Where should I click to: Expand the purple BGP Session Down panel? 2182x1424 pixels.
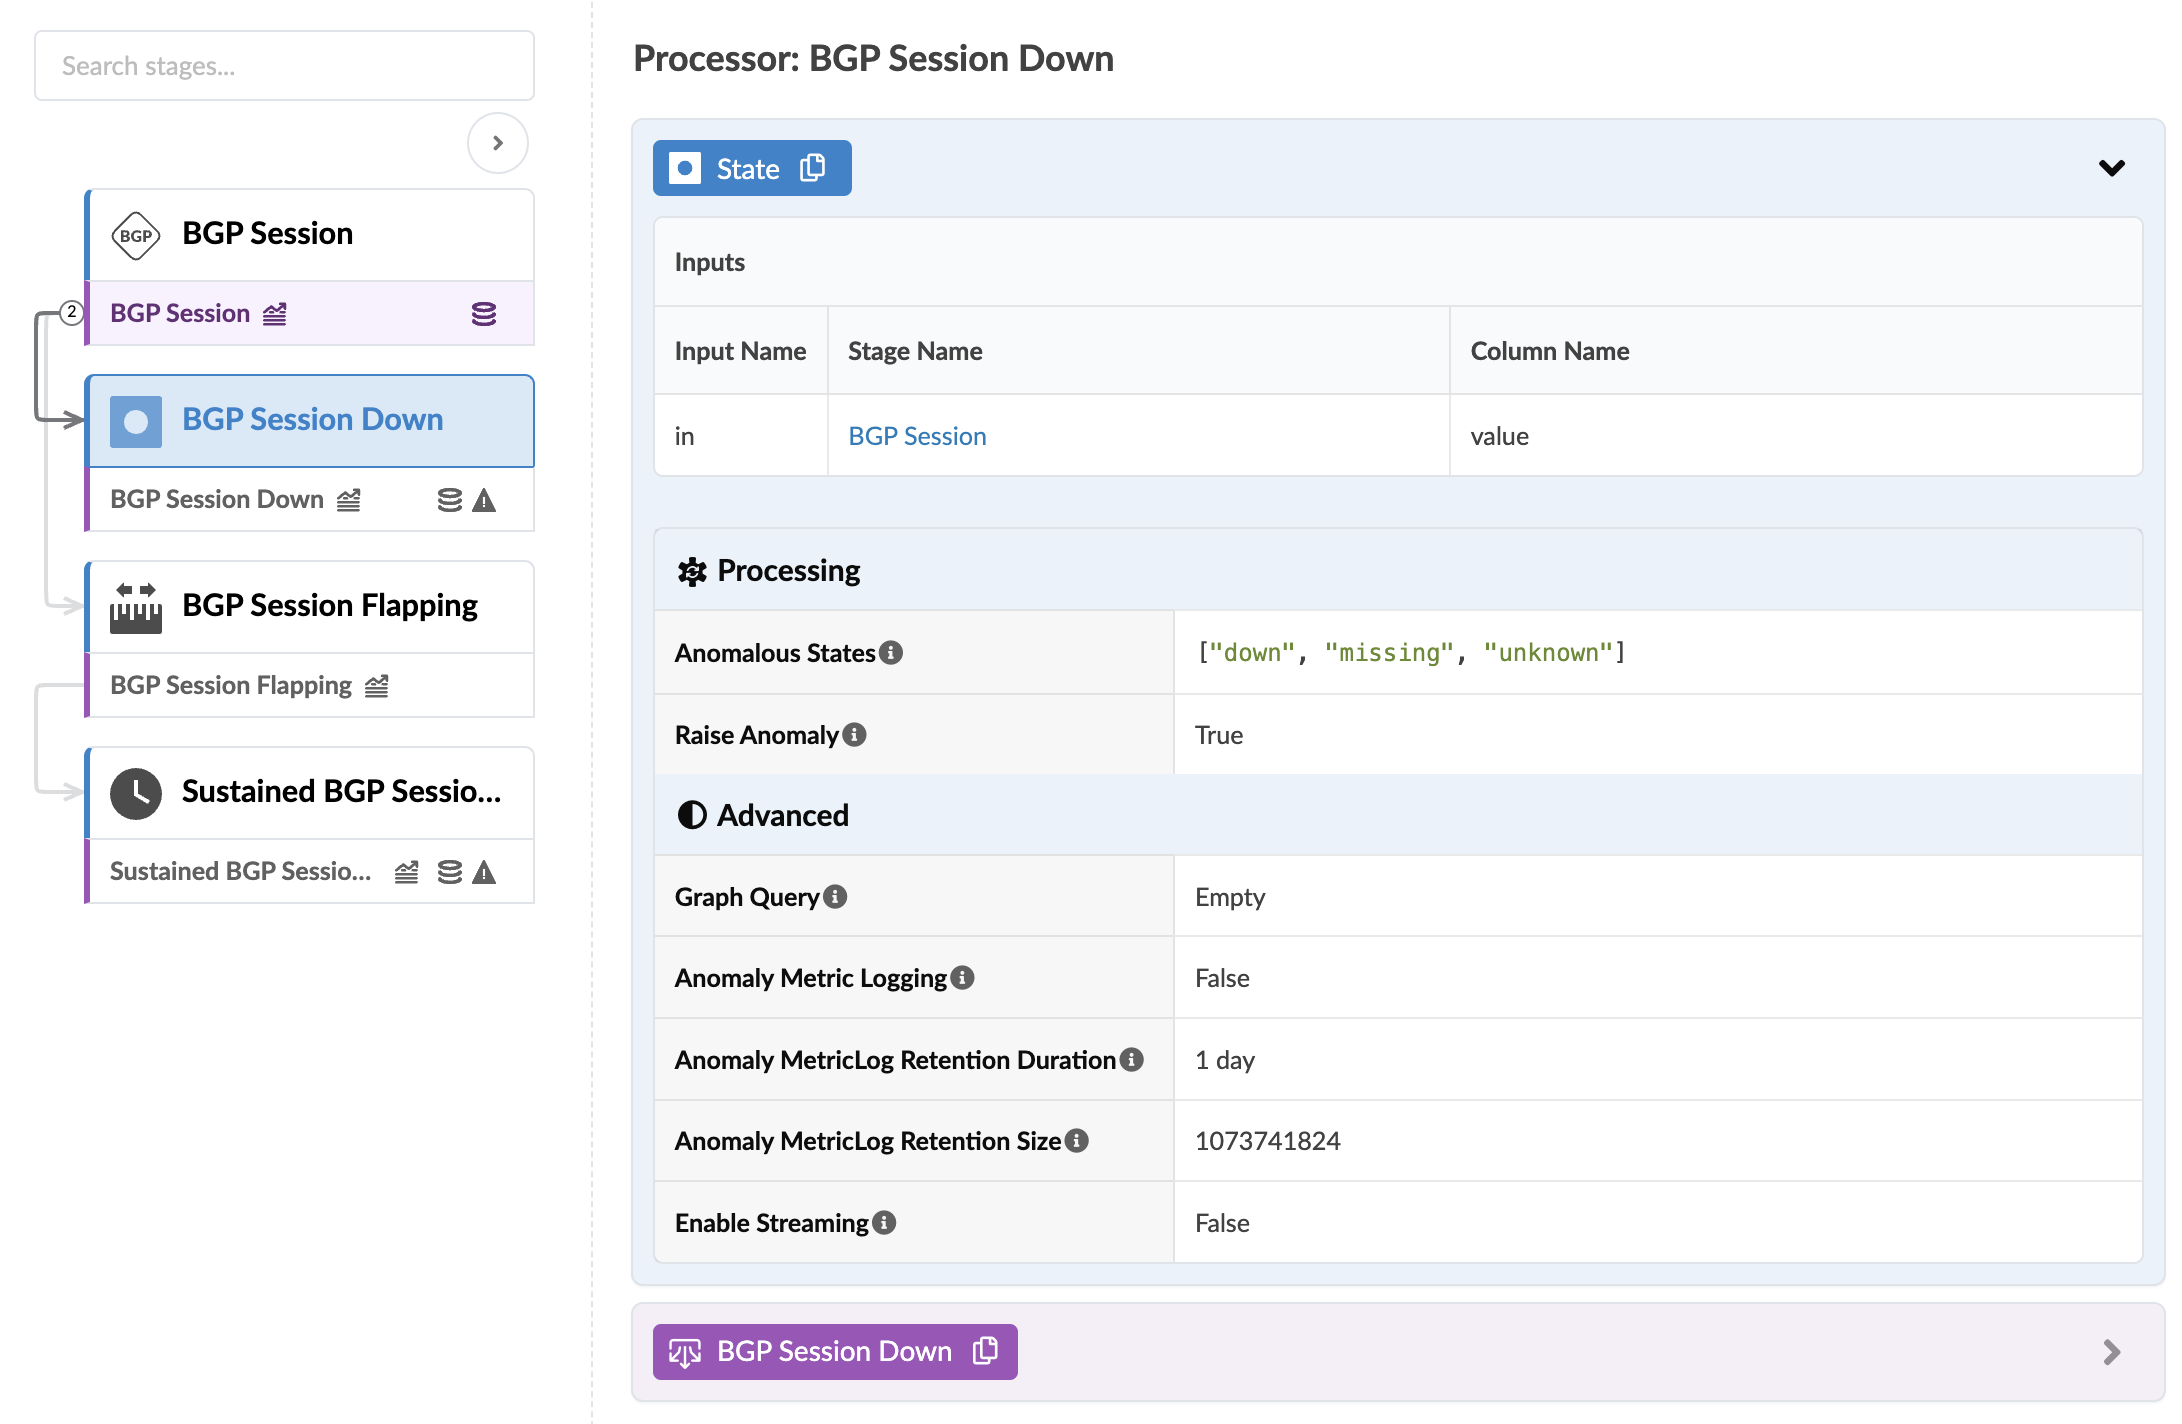(x=2111, y=1352)
